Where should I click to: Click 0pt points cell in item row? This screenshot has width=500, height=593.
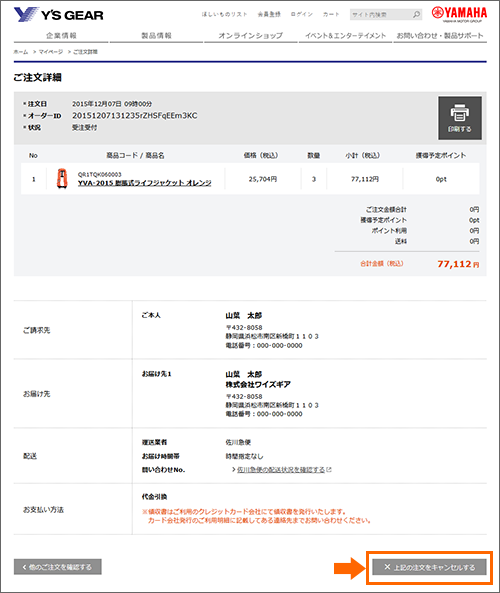tap(441, 179)
